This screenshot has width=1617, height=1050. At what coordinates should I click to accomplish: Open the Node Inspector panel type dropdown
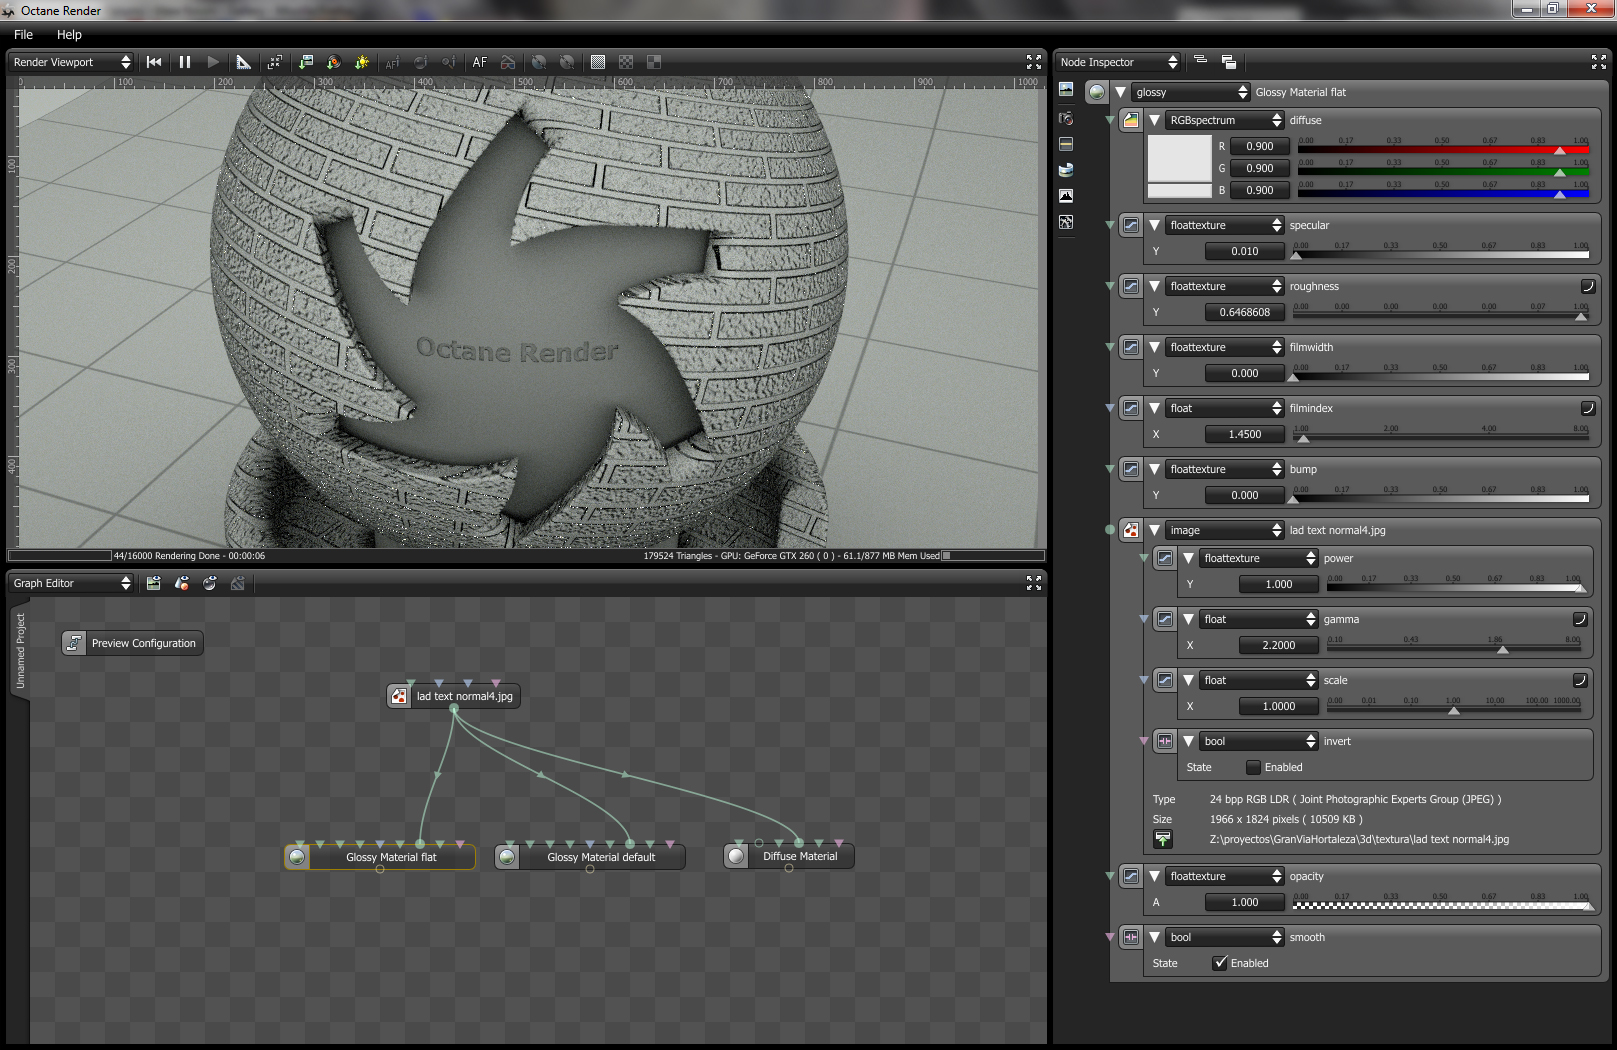[x=1118, y=62]
